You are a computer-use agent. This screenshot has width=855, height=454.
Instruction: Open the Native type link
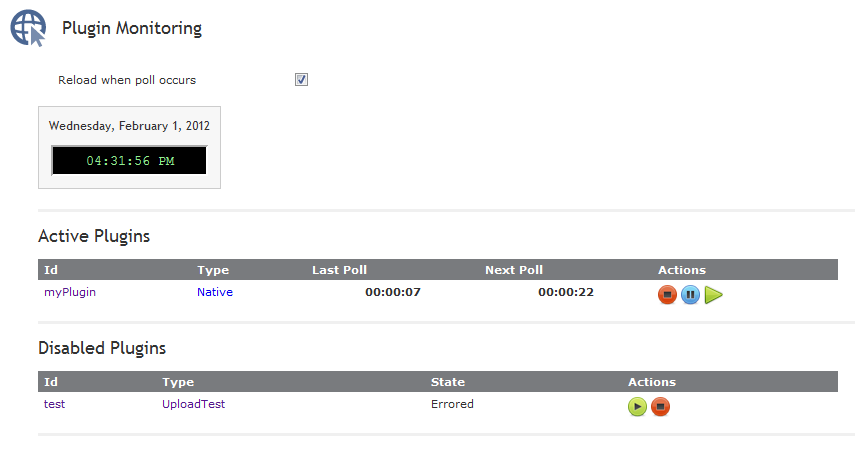pos(215,292)
